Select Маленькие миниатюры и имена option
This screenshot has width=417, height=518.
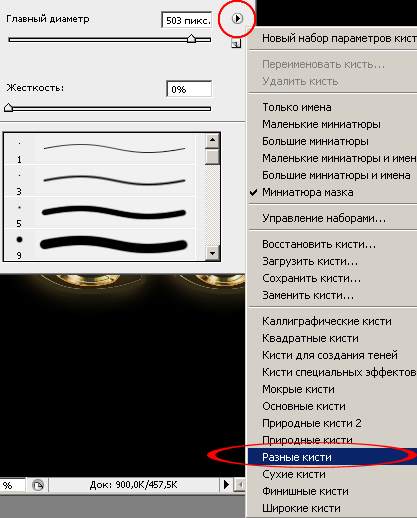coord(333,158)
